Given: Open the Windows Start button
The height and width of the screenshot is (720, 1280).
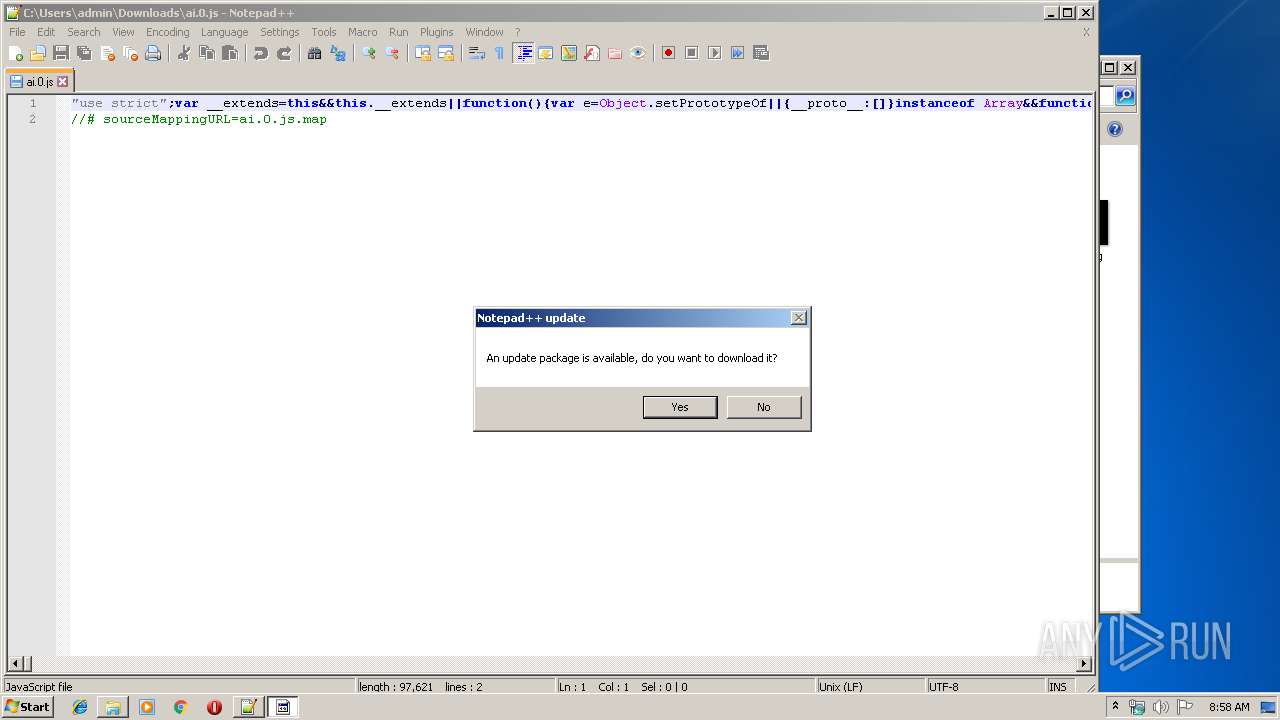Looking at the screenshot, I should click(x=27, y=707).
